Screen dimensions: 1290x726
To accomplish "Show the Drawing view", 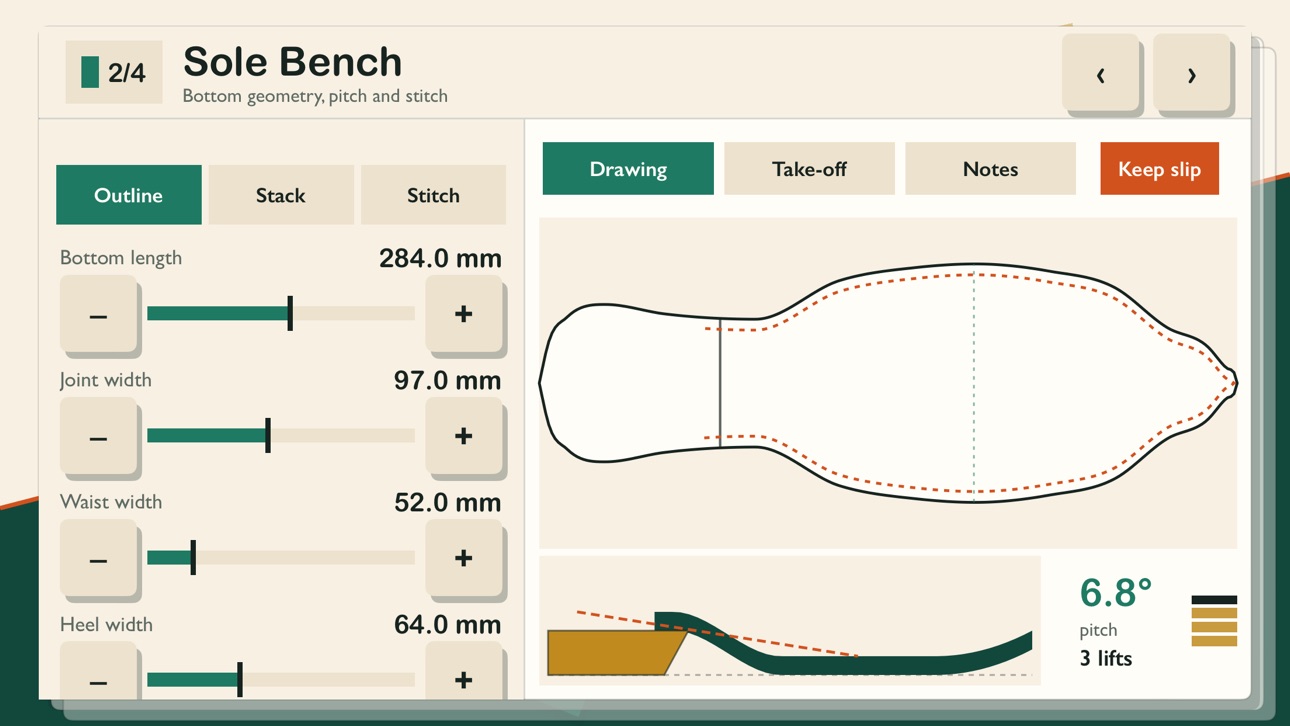I will click(628, 169).
